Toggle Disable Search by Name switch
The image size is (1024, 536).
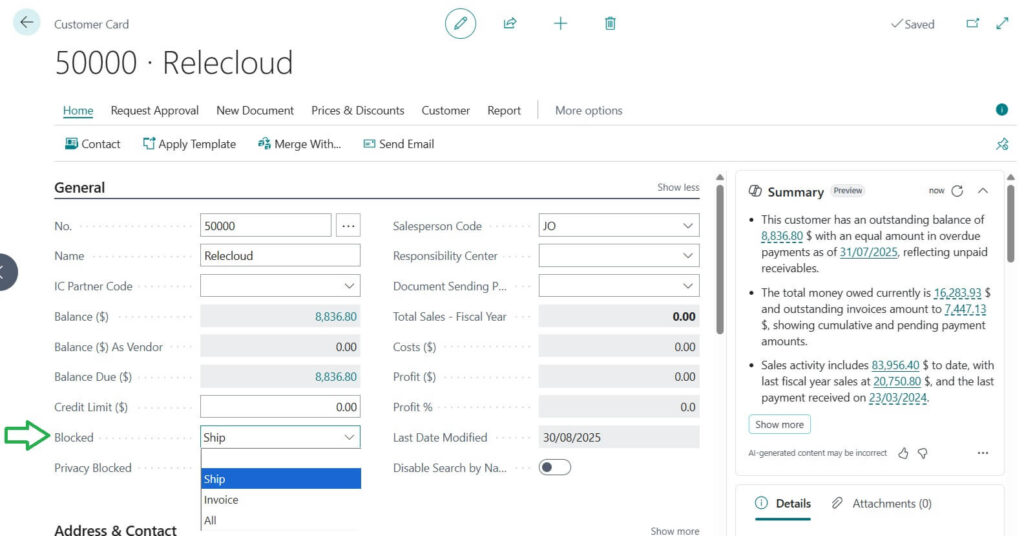click(555, 467)
